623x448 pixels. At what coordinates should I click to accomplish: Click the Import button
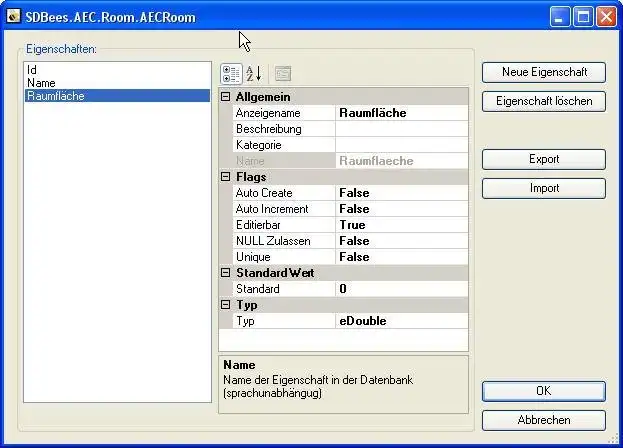pos(544,188)
